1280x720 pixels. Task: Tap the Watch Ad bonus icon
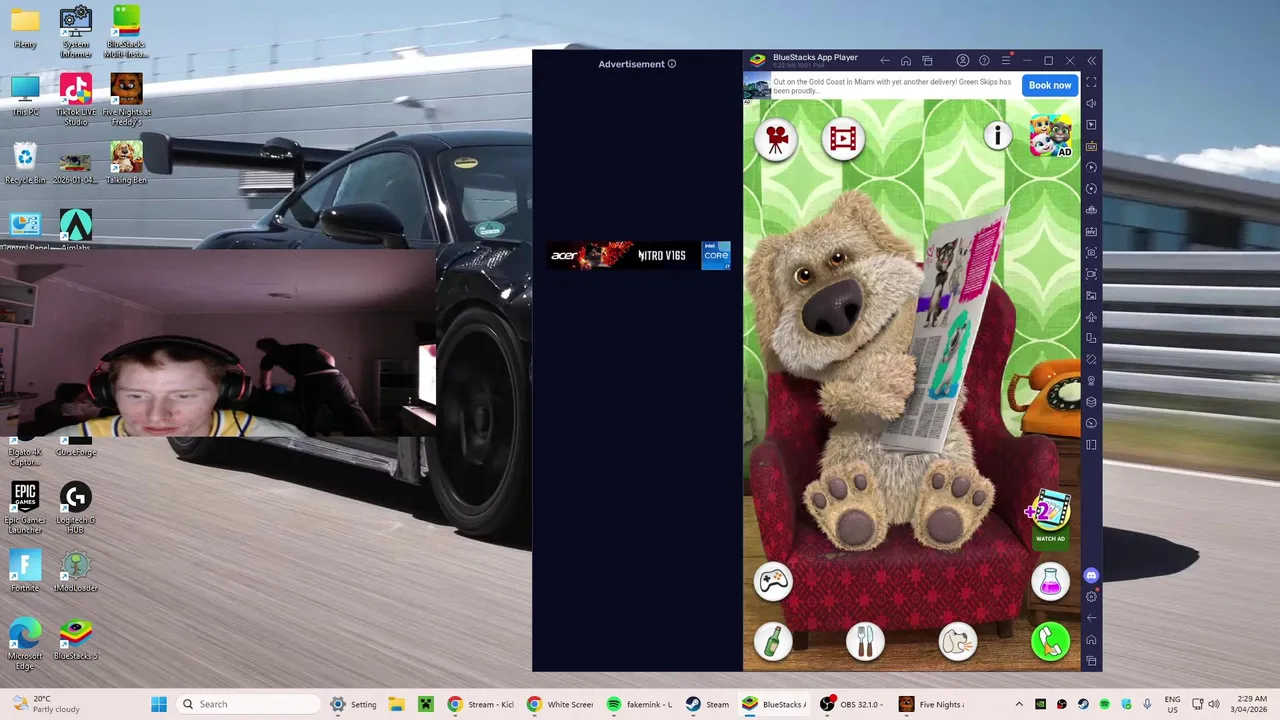(1049, 517)
